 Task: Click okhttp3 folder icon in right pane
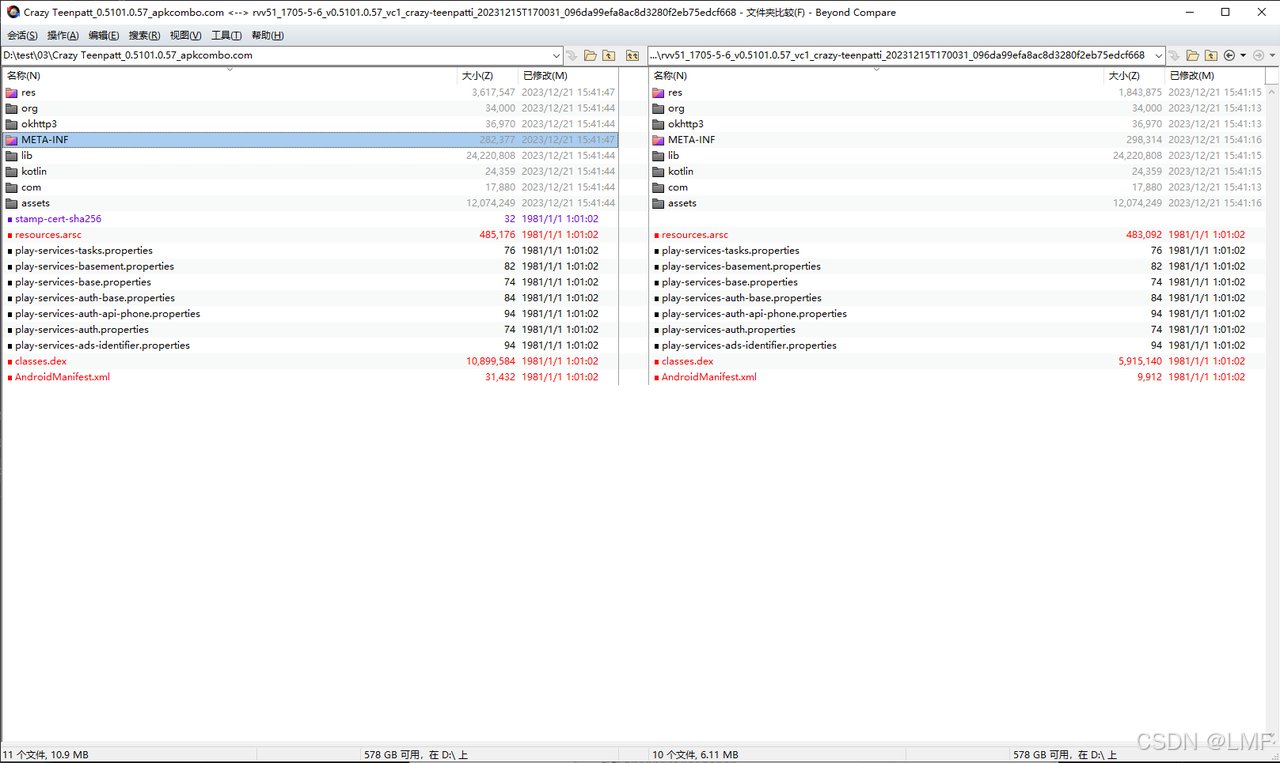(x=658, y=124)
